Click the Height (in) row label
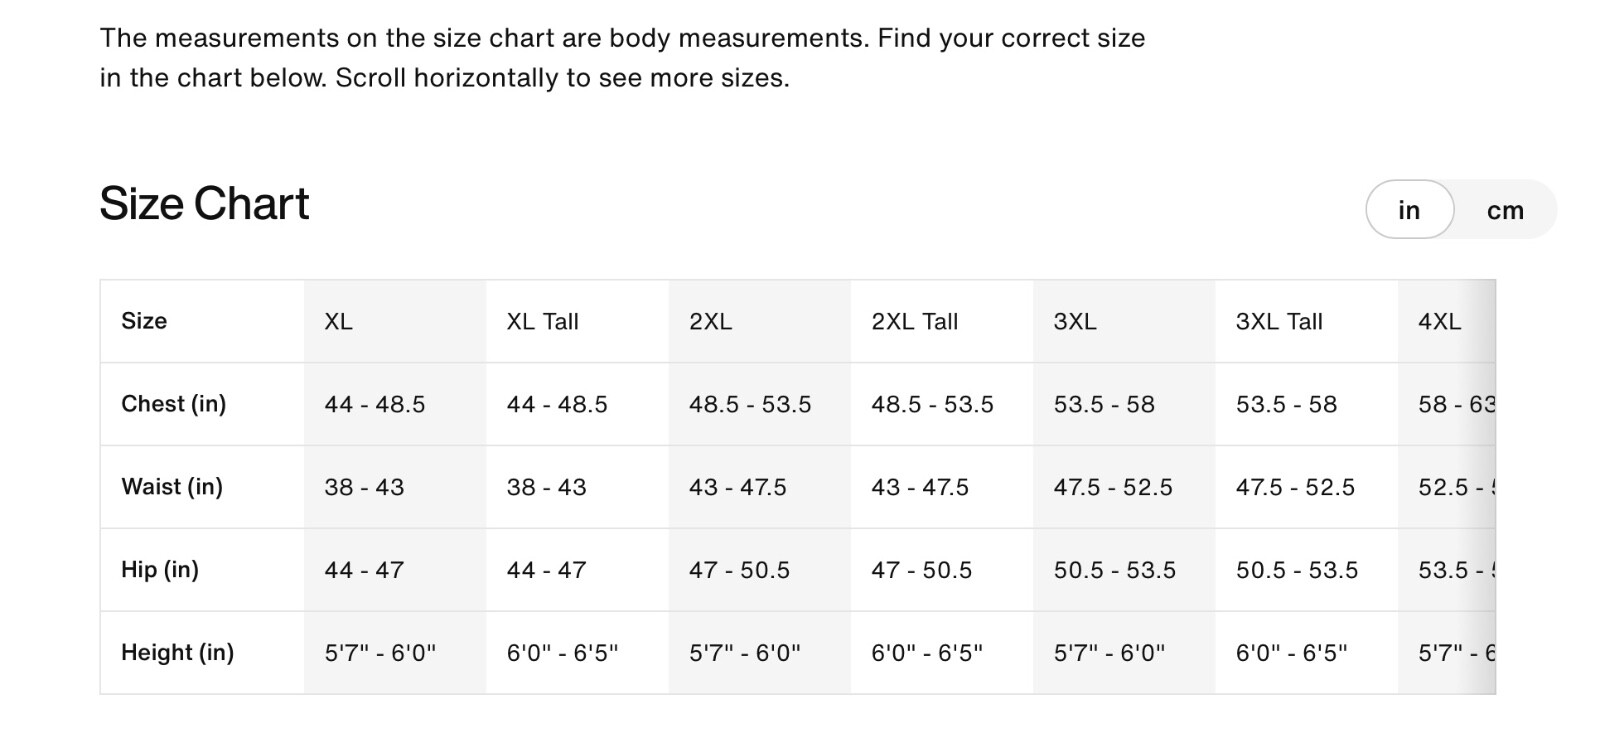Viewport: 1600px width, 745px height. pos(178,653)
